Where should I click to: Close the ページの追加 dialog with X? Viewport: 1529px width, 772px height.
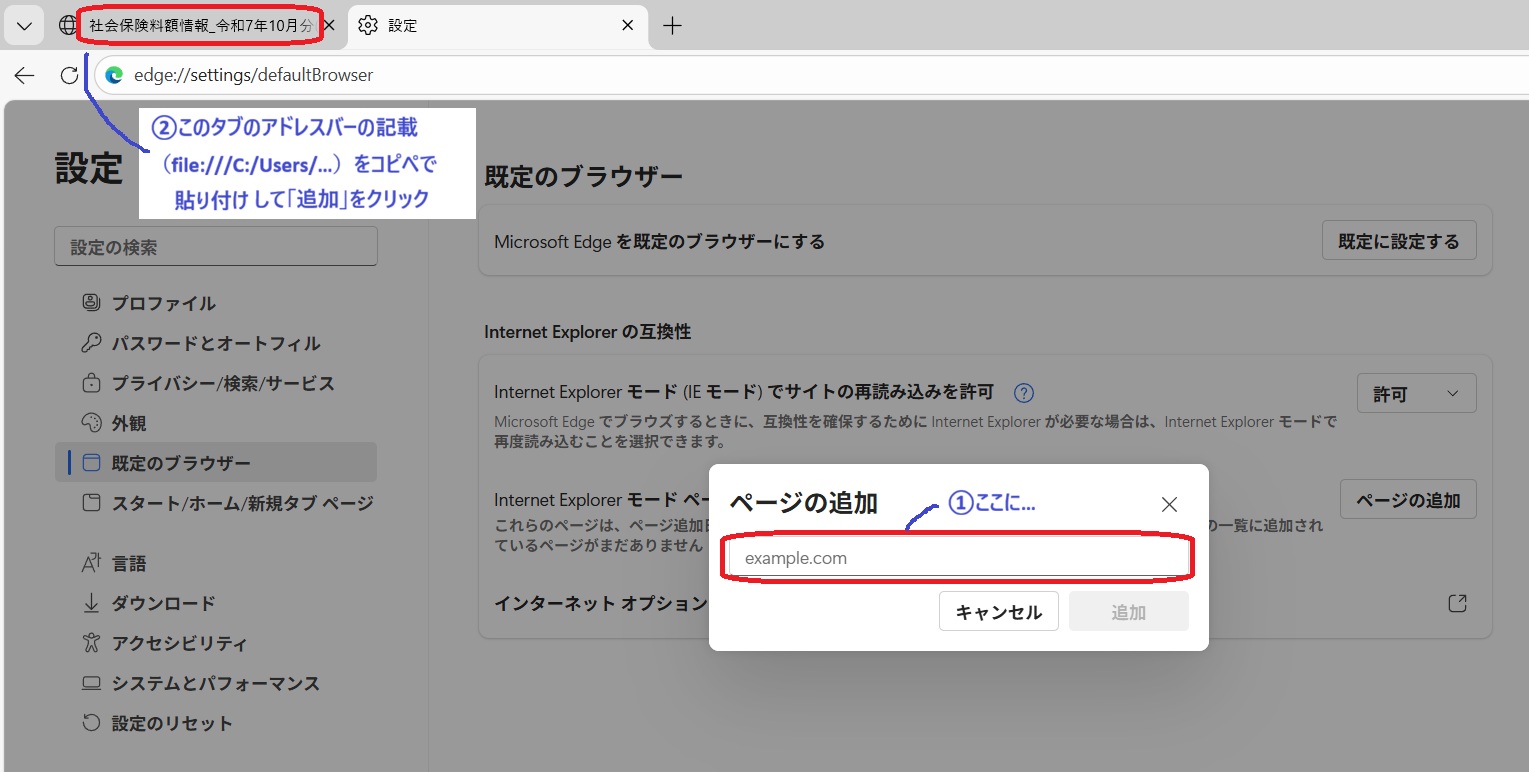click(x=1169, y=504)
